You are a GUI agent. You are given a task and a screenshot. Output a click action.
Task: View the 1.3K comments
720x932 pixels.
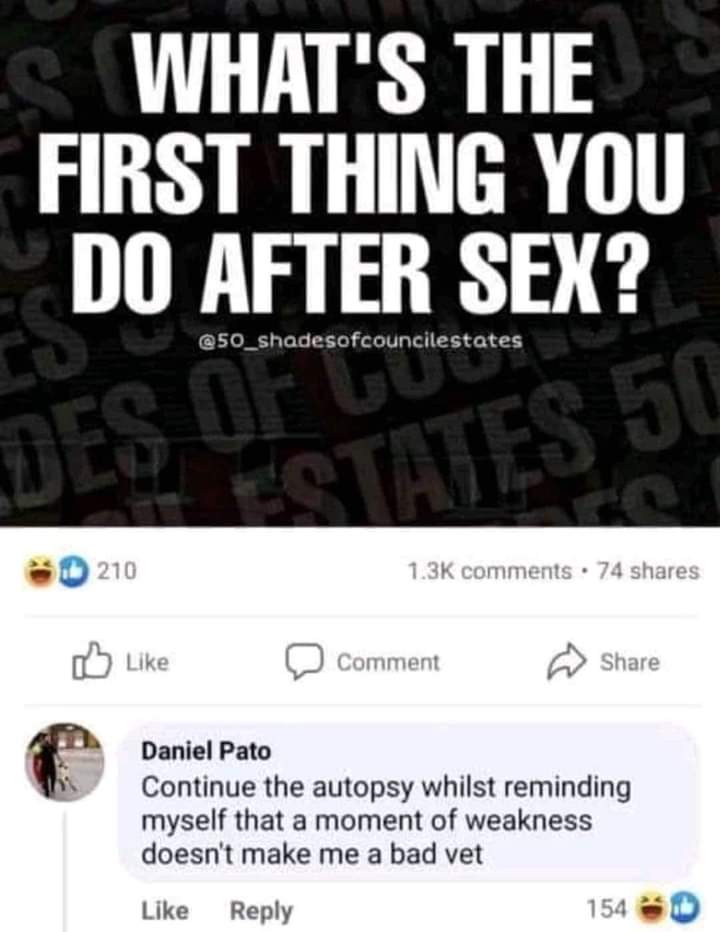(x=489, y=571)
